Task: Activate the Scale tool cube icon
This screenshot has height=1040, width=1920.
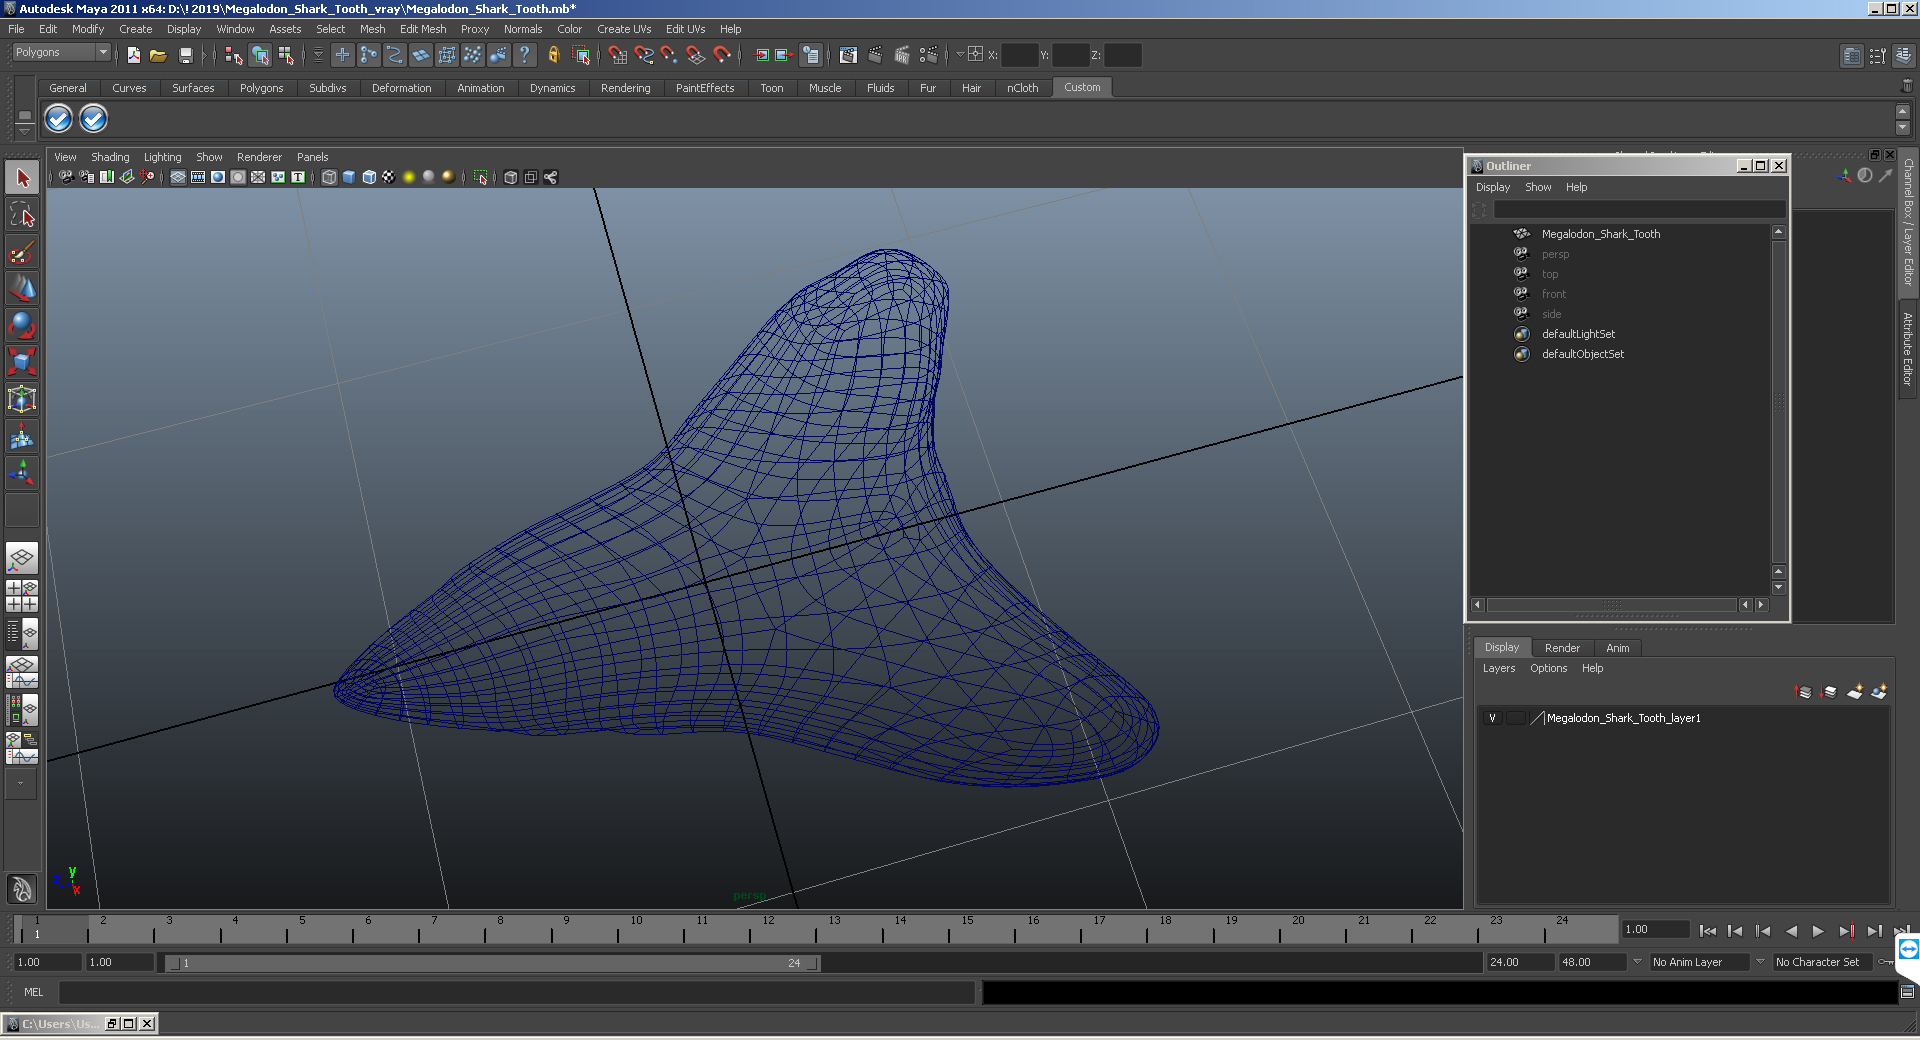Action: tap(22, 361)
